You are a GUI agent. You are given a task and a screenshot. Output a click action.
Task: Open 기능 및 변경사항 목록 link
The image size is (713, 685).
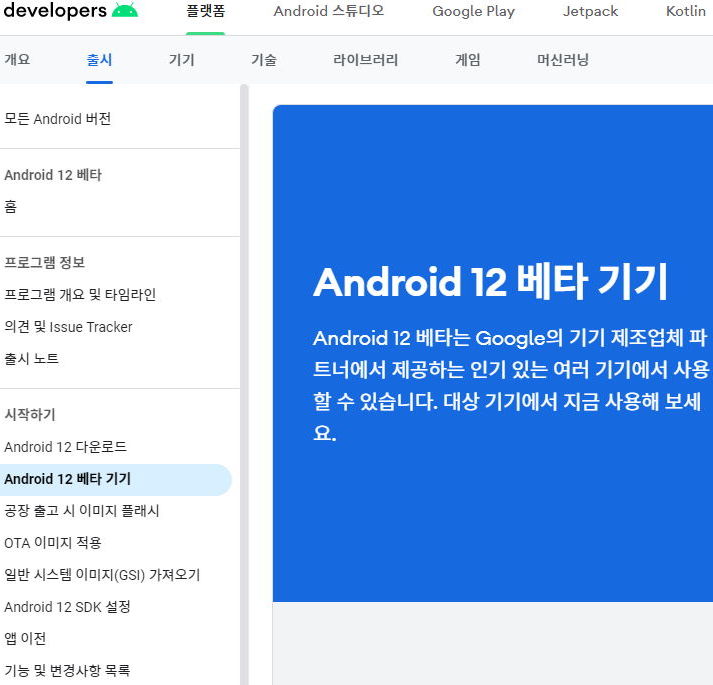click(x=67, y=670)
